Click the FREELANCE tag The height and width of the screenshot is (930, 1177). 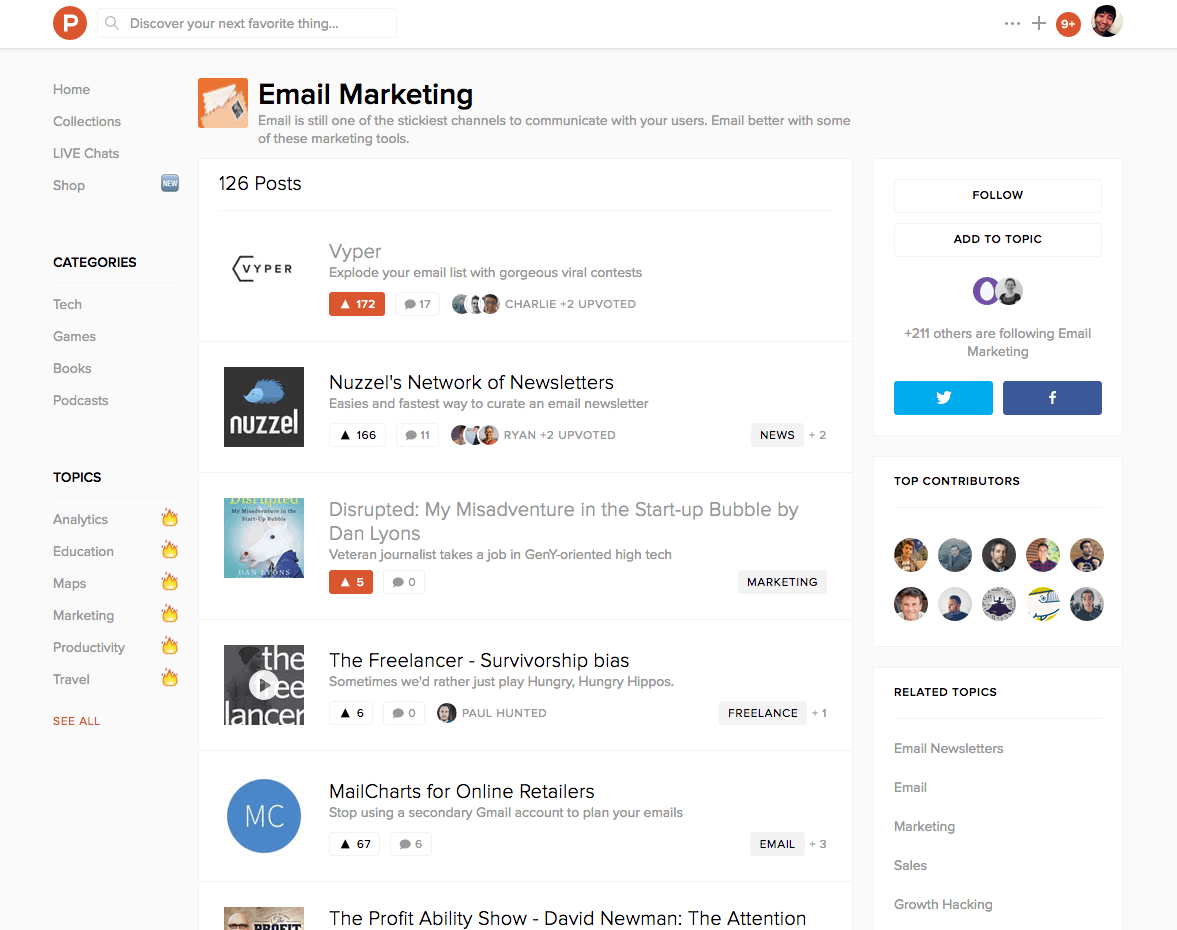coord(763,713)
